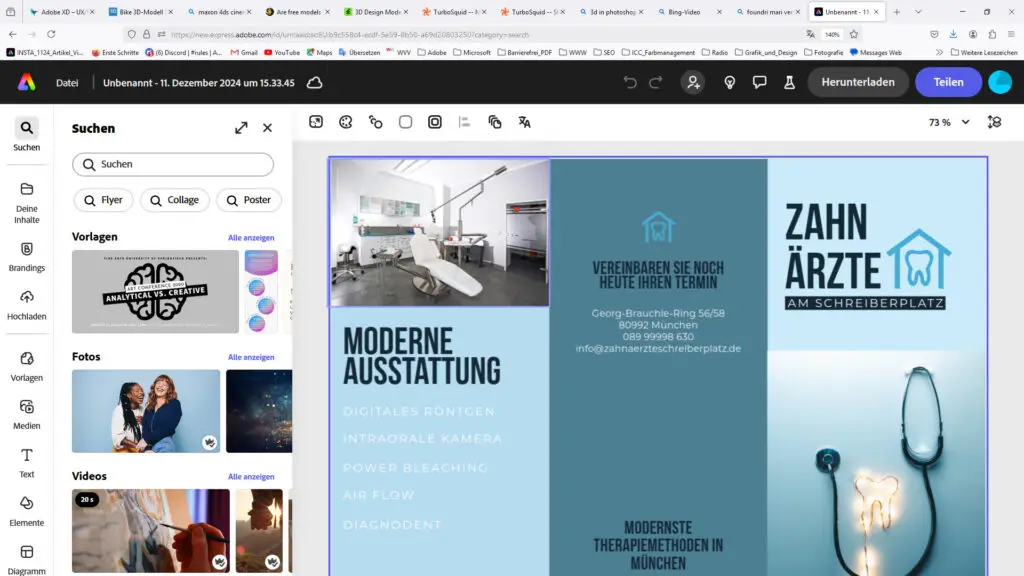Invite collaborators with person-plus icon
Screen dimensions: 1024x576
pos(693,82)
